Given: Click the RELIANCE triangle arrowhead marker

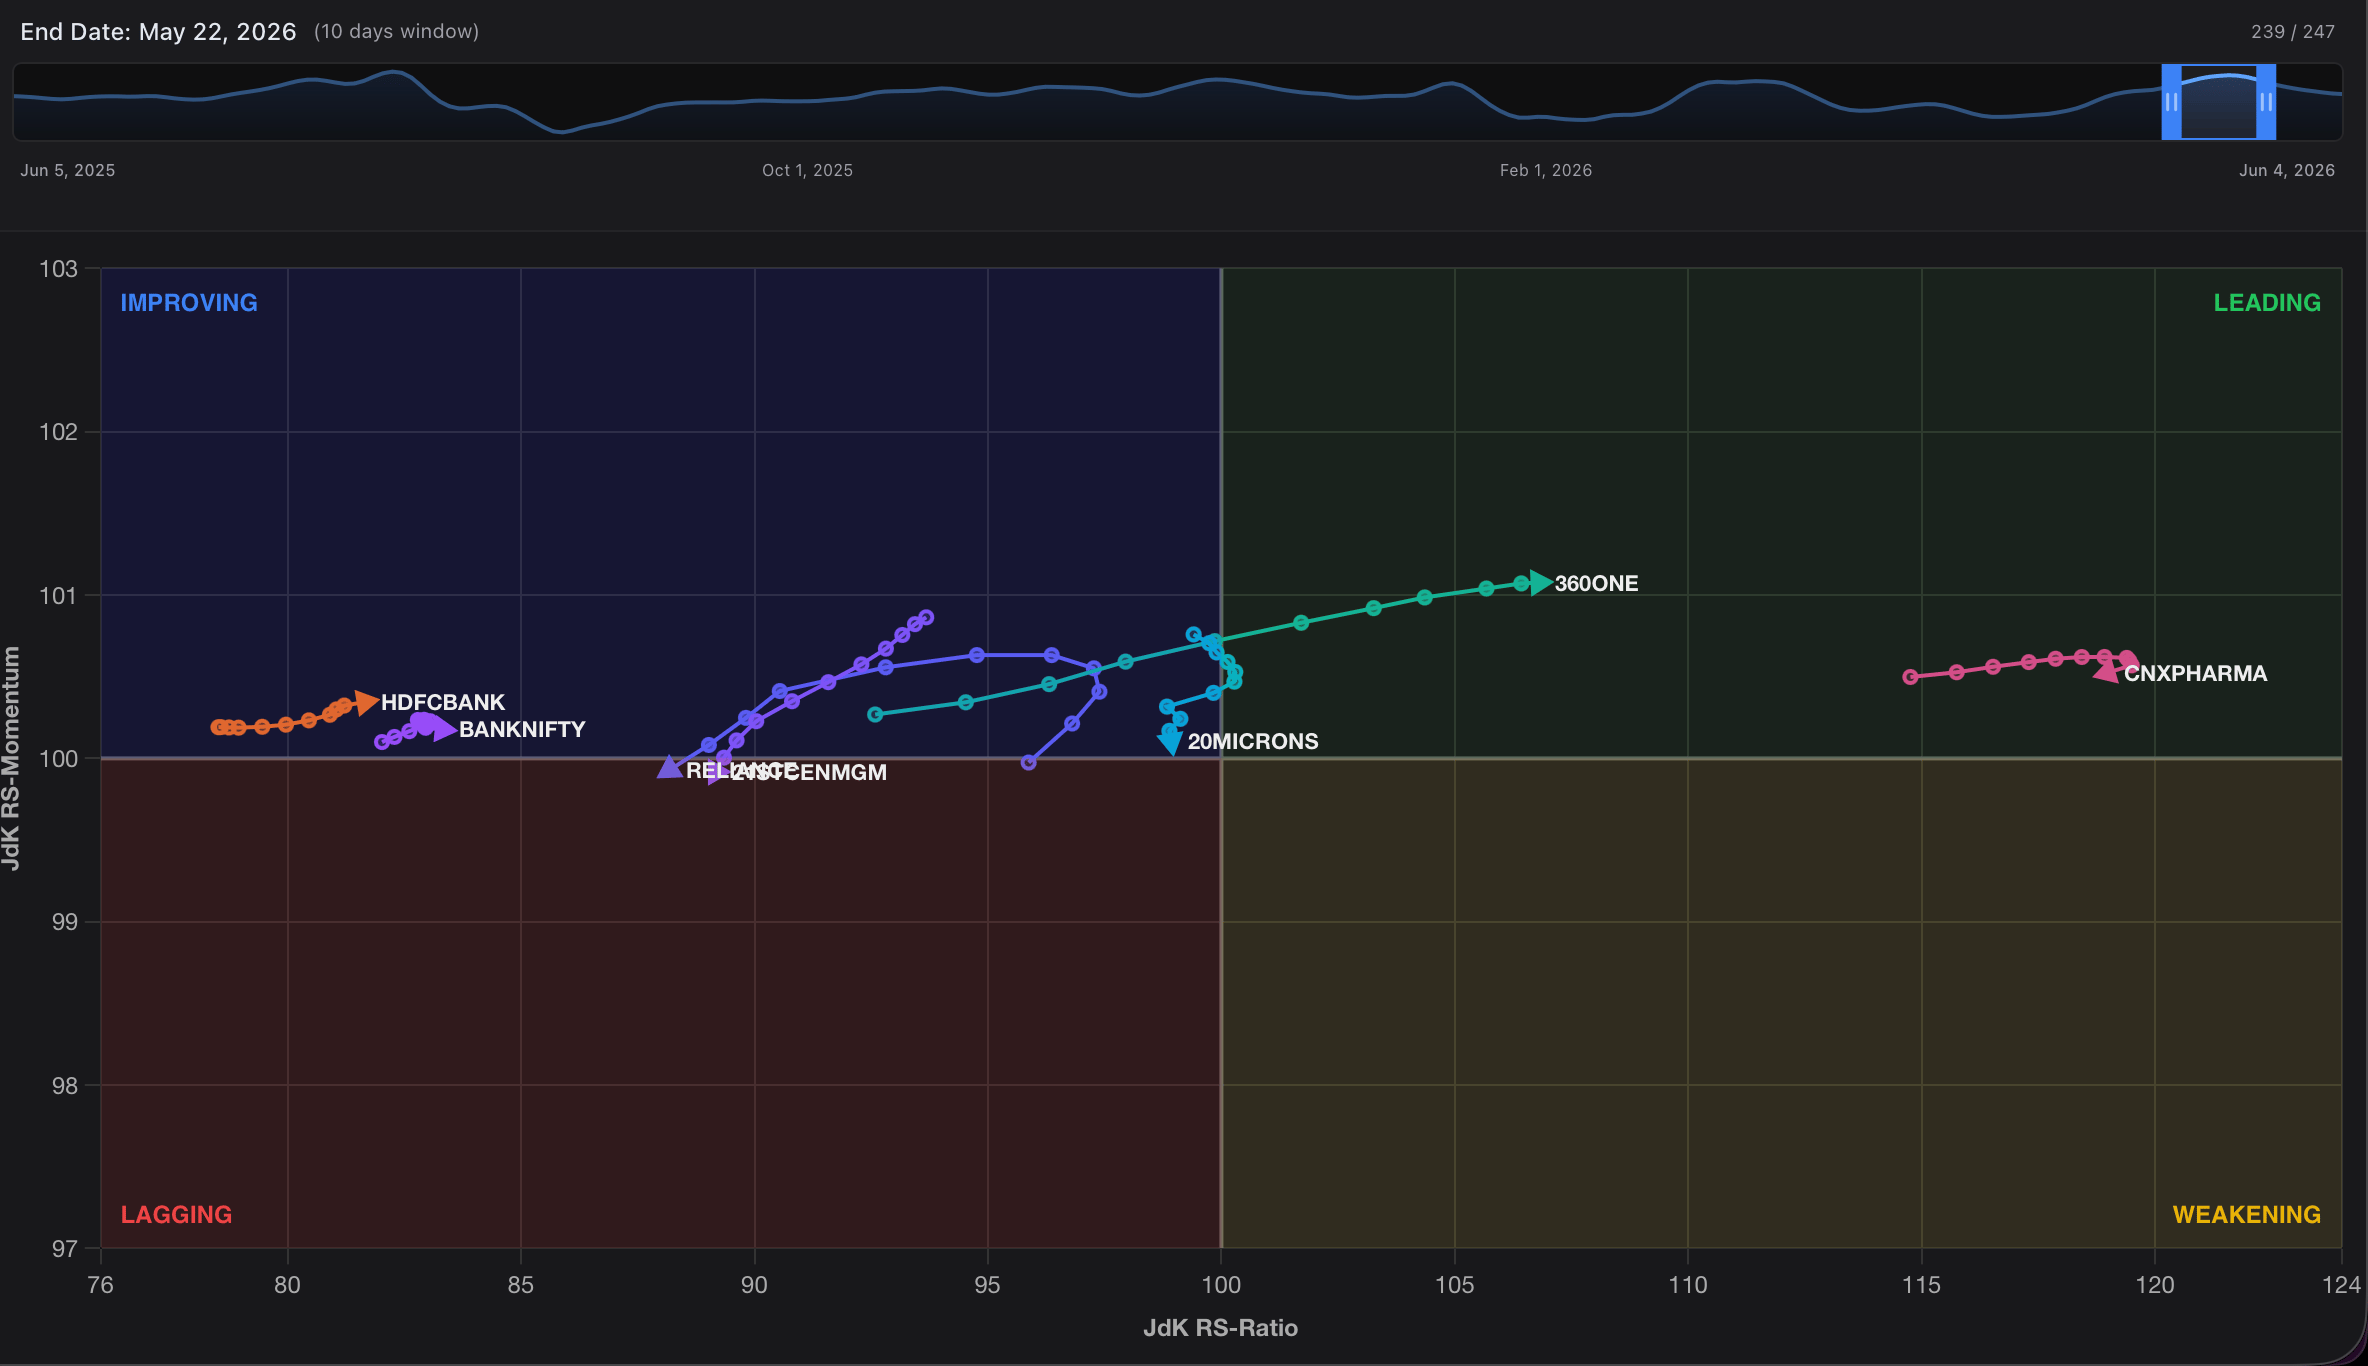Looking at the screenshot, I should [670, 767].
